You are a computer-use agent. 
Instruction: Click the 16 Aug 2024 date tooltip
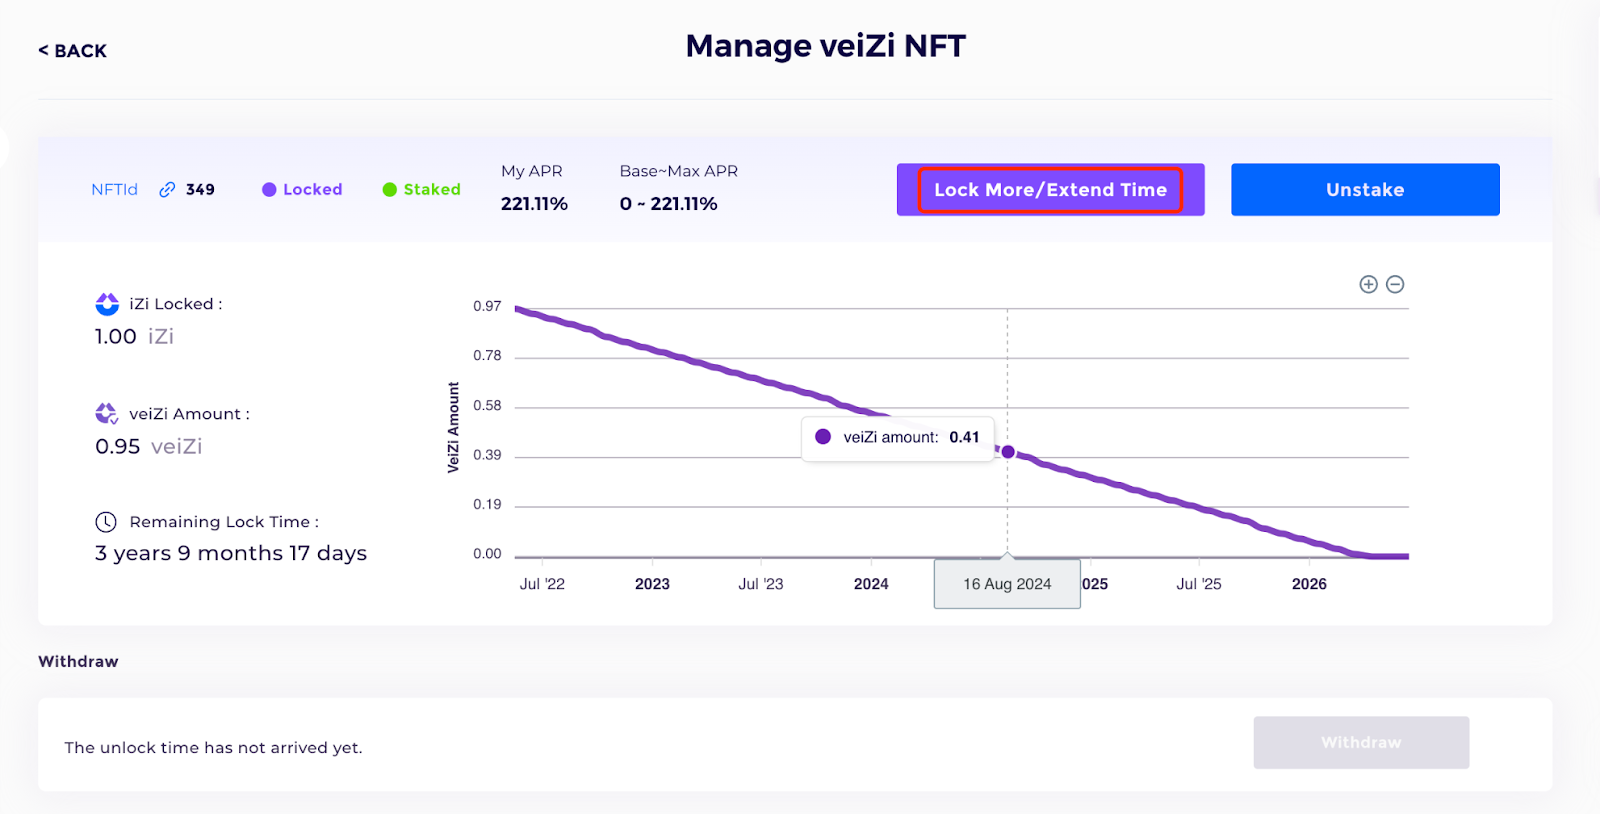[1007, 584]
